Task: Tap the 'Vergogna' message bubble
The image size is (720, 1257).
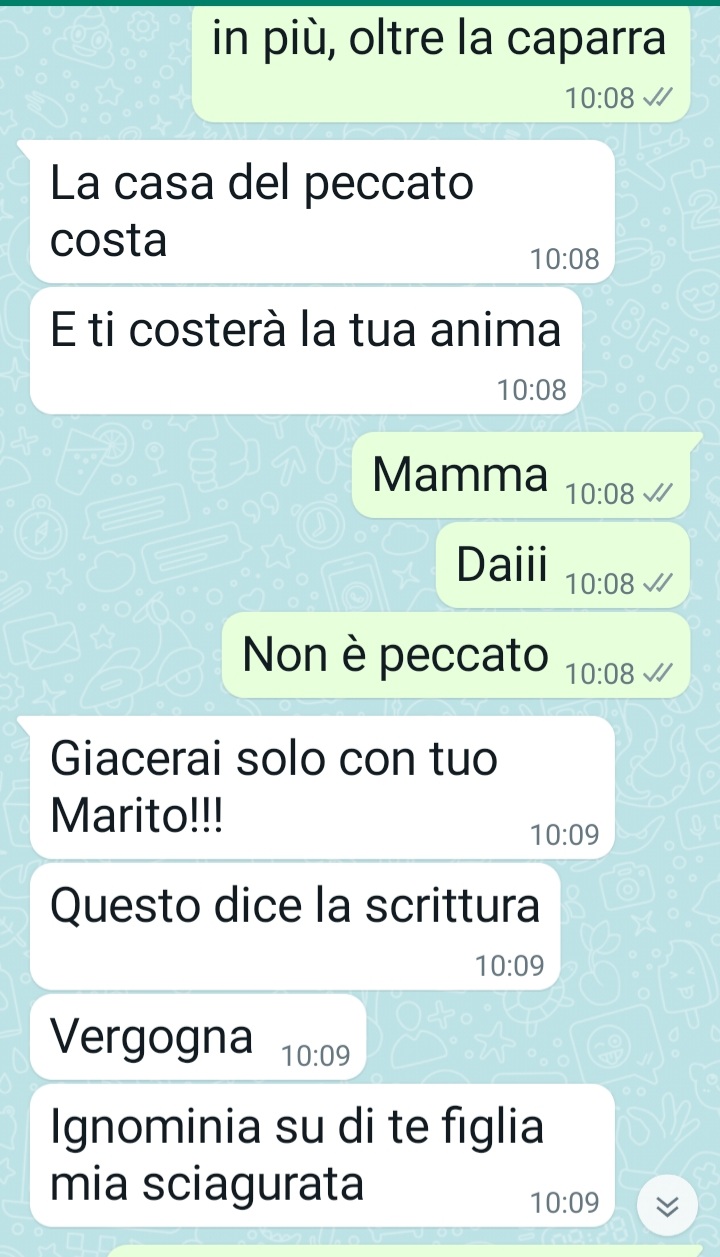Action: pyautogui.click(x=199, y=1037)
